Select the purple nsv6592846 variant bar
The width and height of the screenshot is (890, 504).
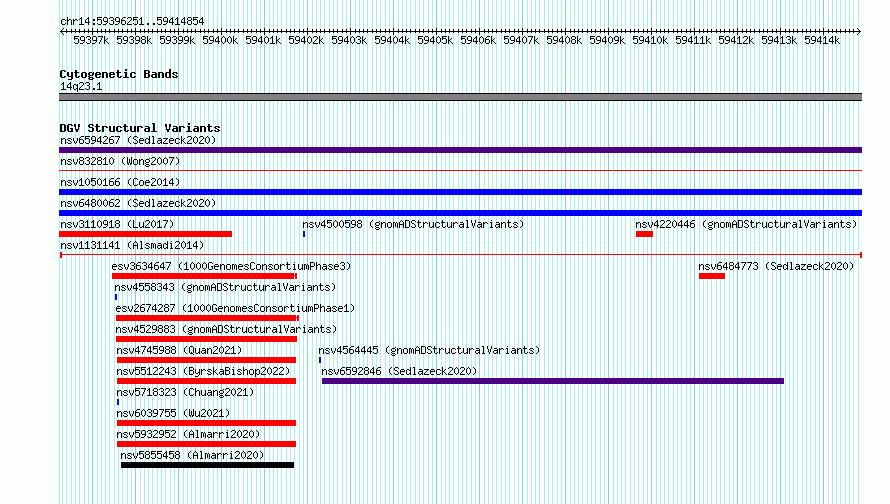point(553,381)
